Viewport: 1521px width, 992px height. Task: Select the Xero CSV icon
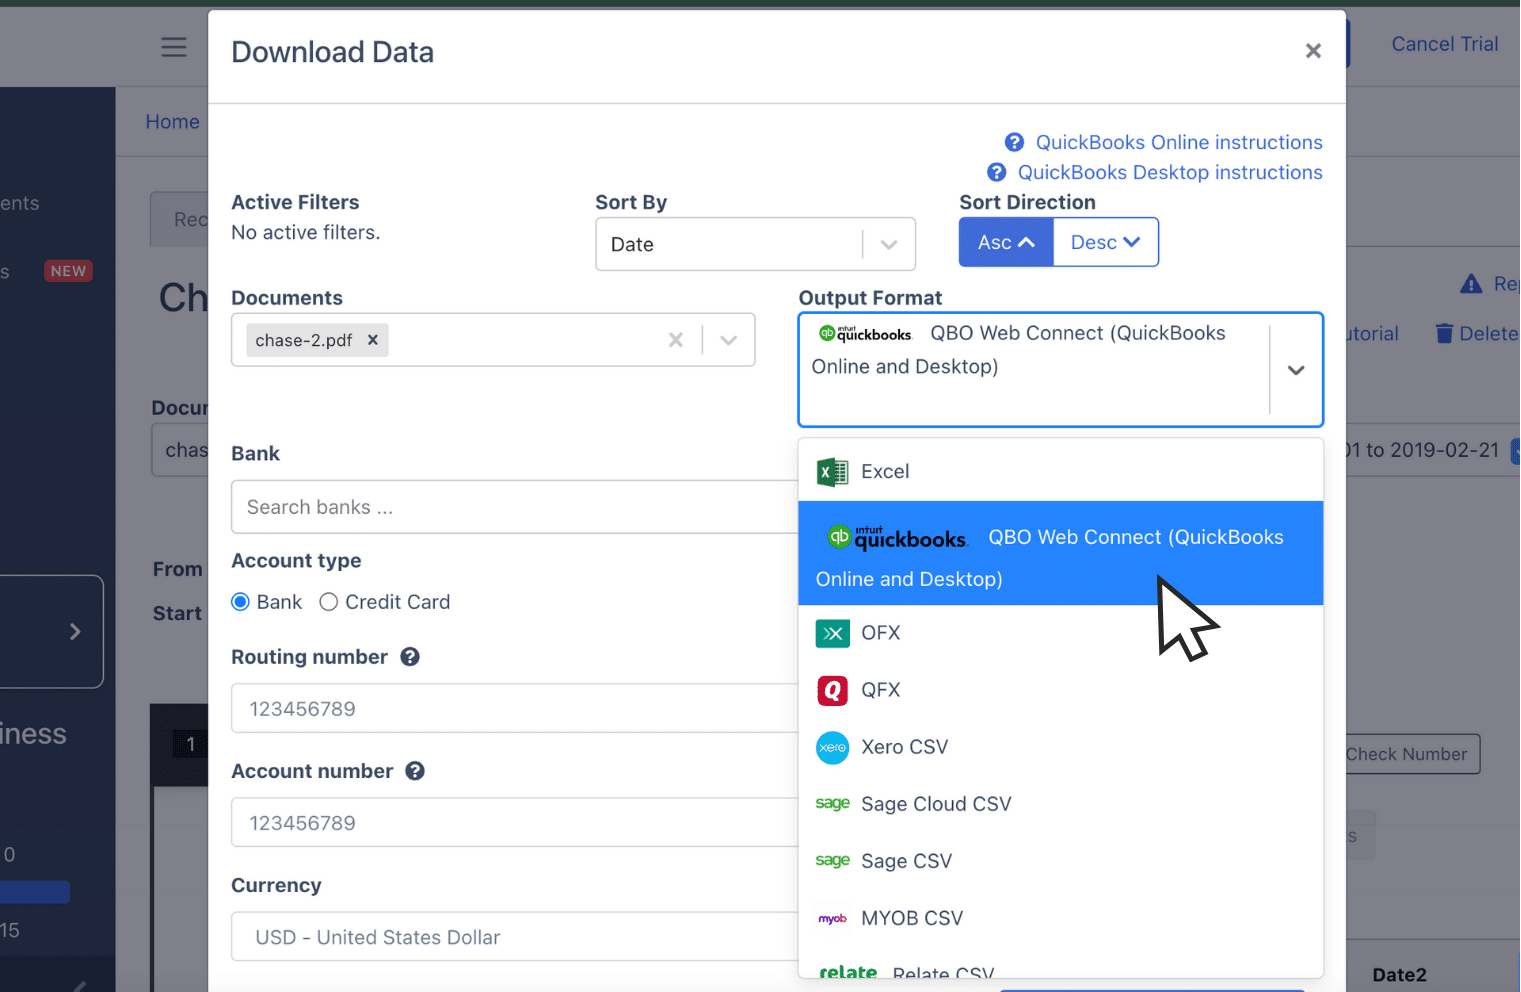click(x=832, y=747)
